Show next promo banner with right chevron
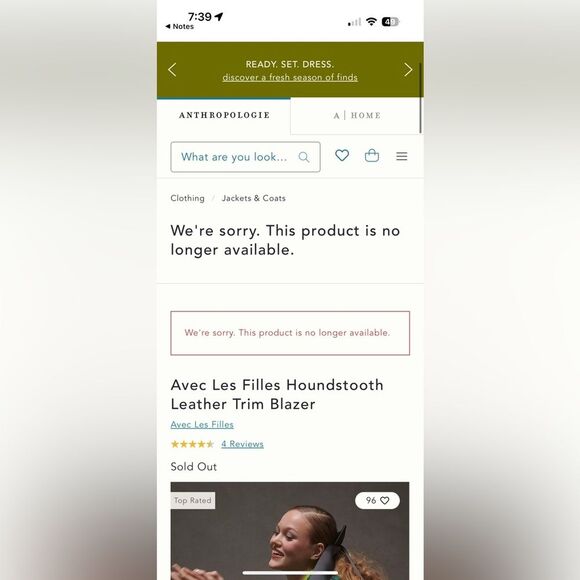The image size is (580, 580). [x=408, y=70]
